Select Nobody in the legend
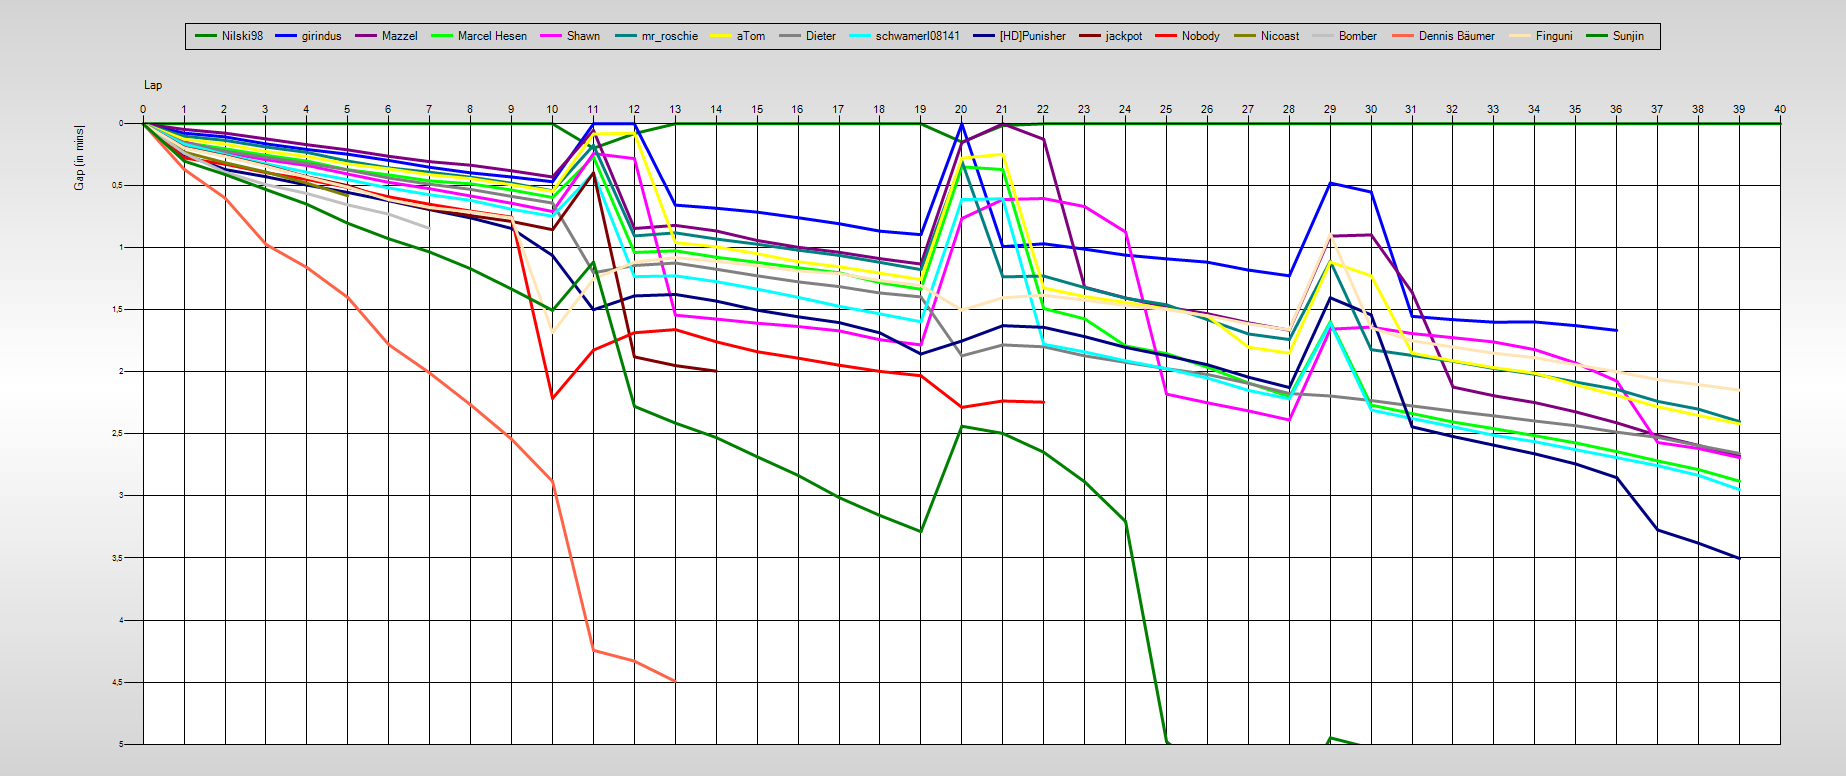 pyautogui.click(x=1200, y=36)
